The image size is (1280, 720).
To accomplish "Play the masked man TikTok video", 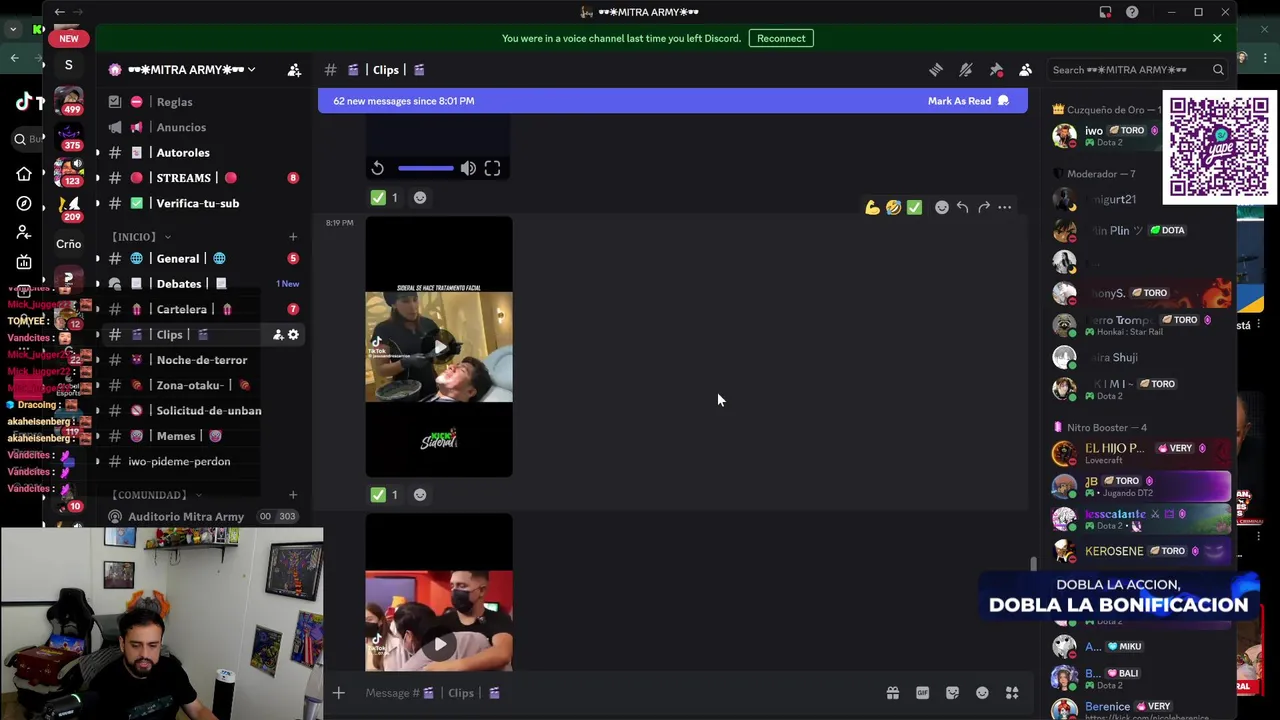I will tap(439, 645).
